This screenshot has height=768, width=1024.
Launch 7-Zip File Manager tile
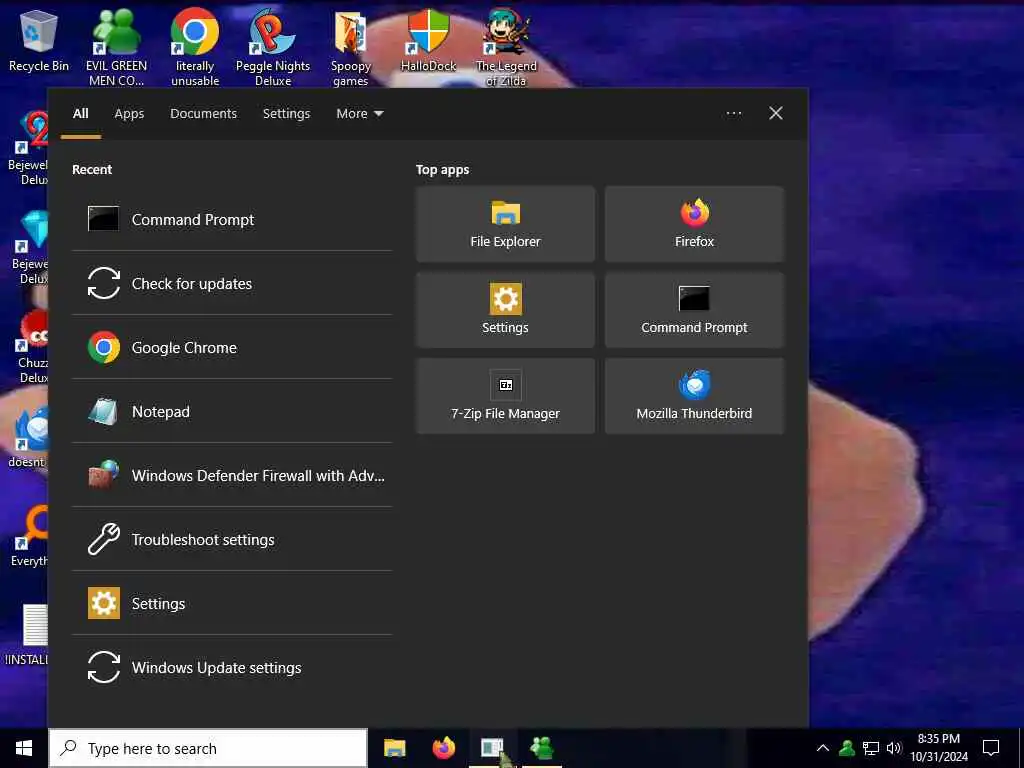click(505, 396)
